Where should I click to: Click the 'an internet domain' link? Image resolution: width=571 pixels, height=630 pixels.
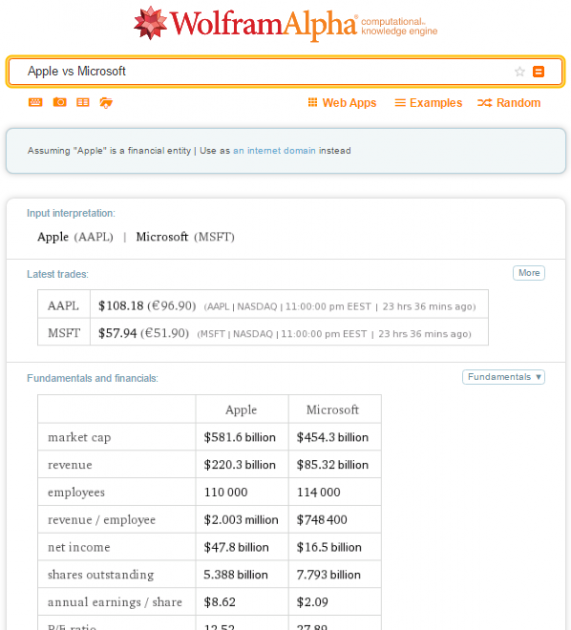point(274,151)
